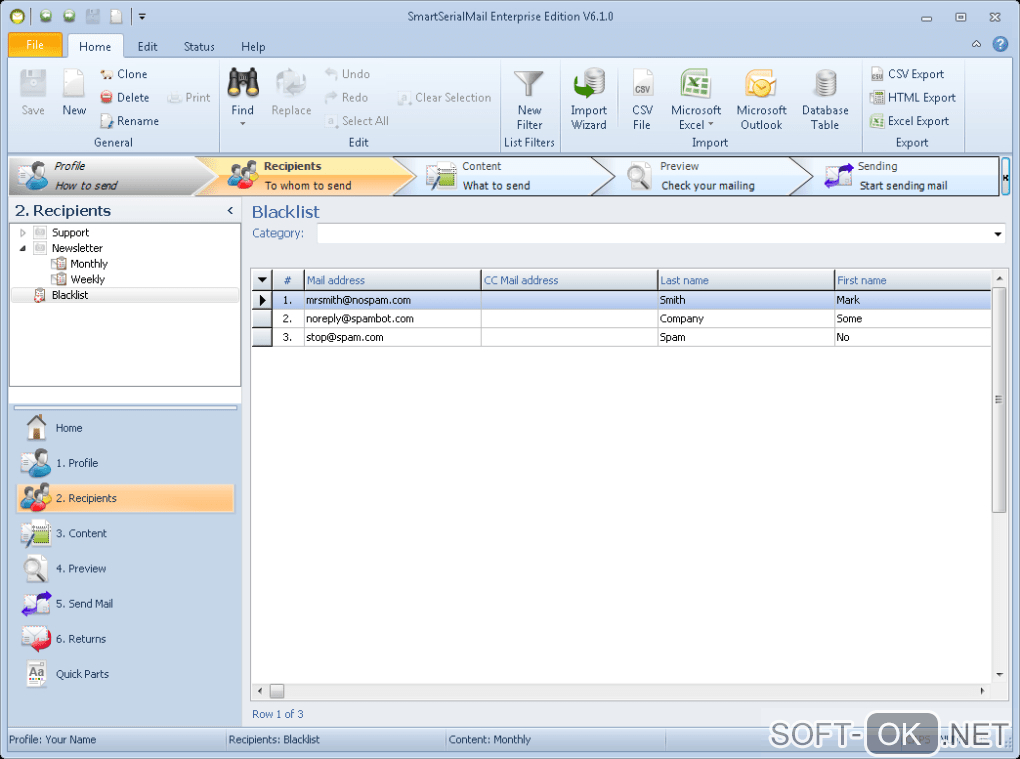Click row selector for row 2
This screenshot has width=1020, height=759.
pyautogui.click(x=262, y=319)
